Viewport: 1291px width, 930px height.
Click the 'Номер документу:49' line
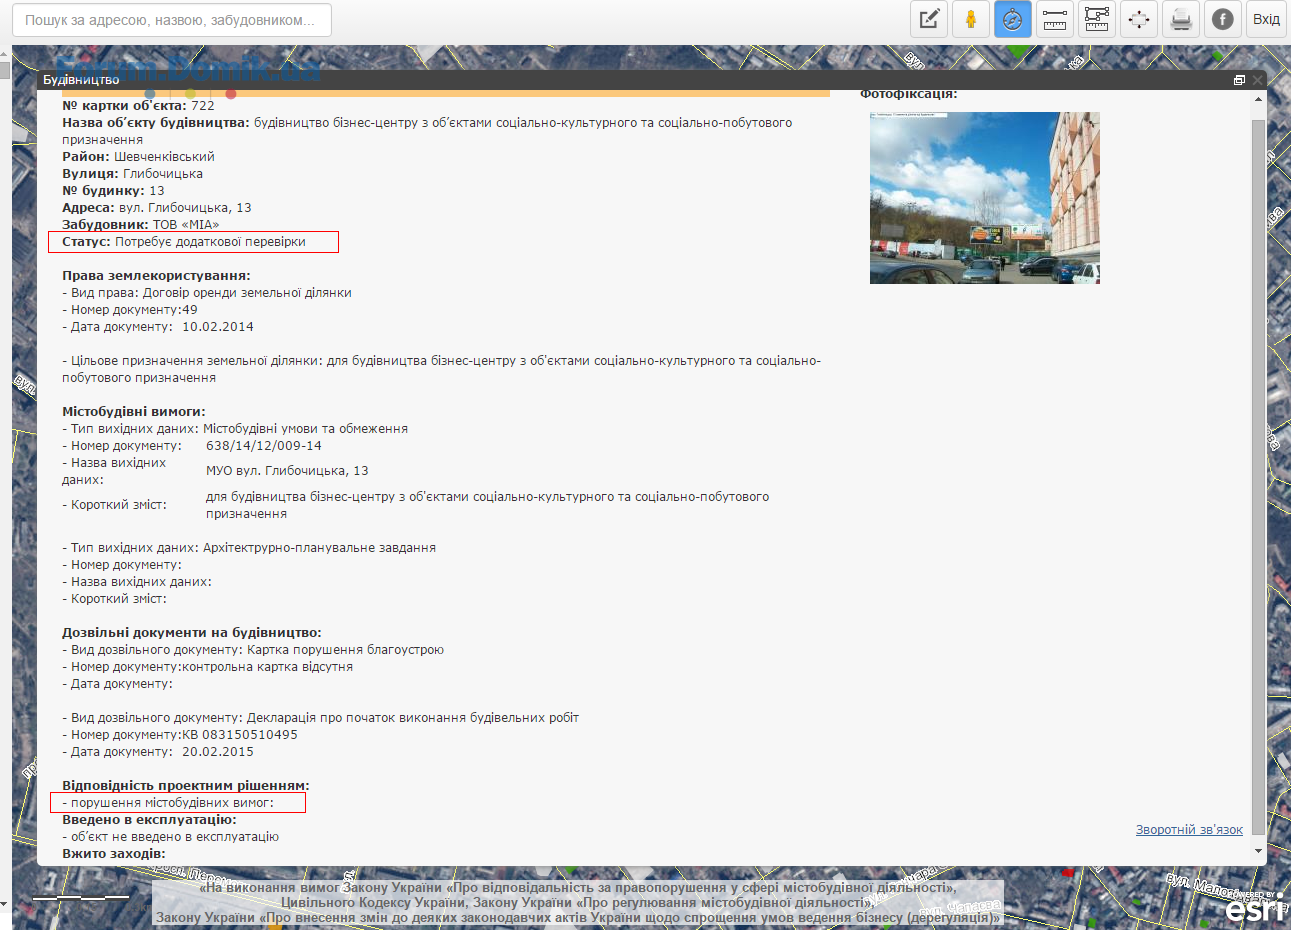point(130,310)
